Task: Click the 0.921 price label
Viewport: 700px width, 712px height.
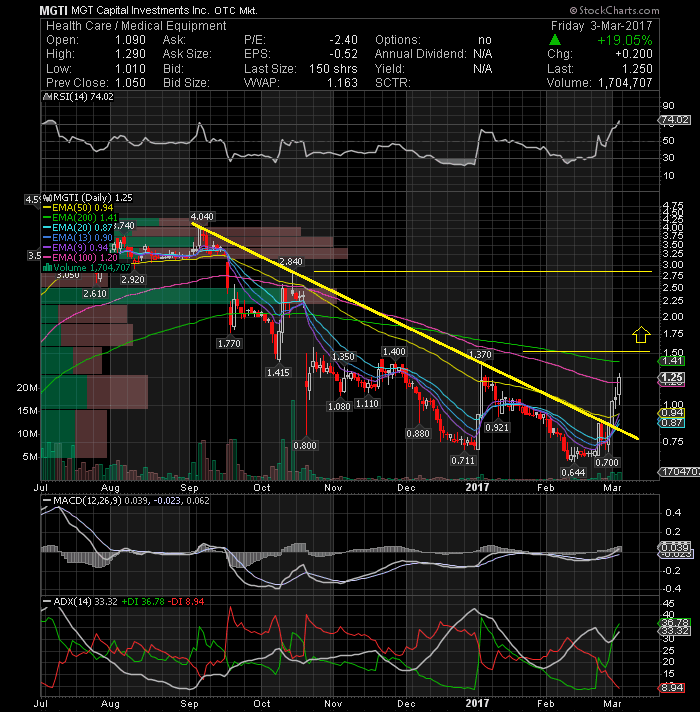Action: (497, 428)
